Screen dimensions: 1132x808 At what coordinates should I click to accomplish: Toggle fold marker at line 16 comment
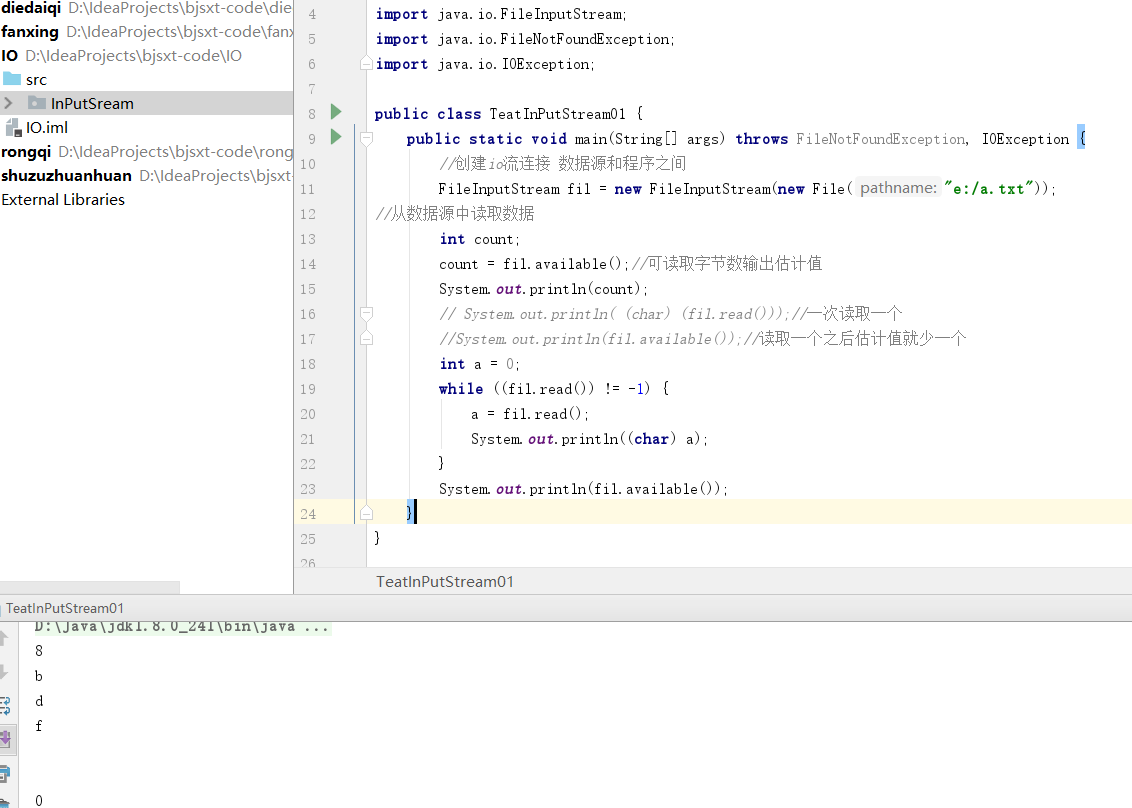(x=366, y=313)
